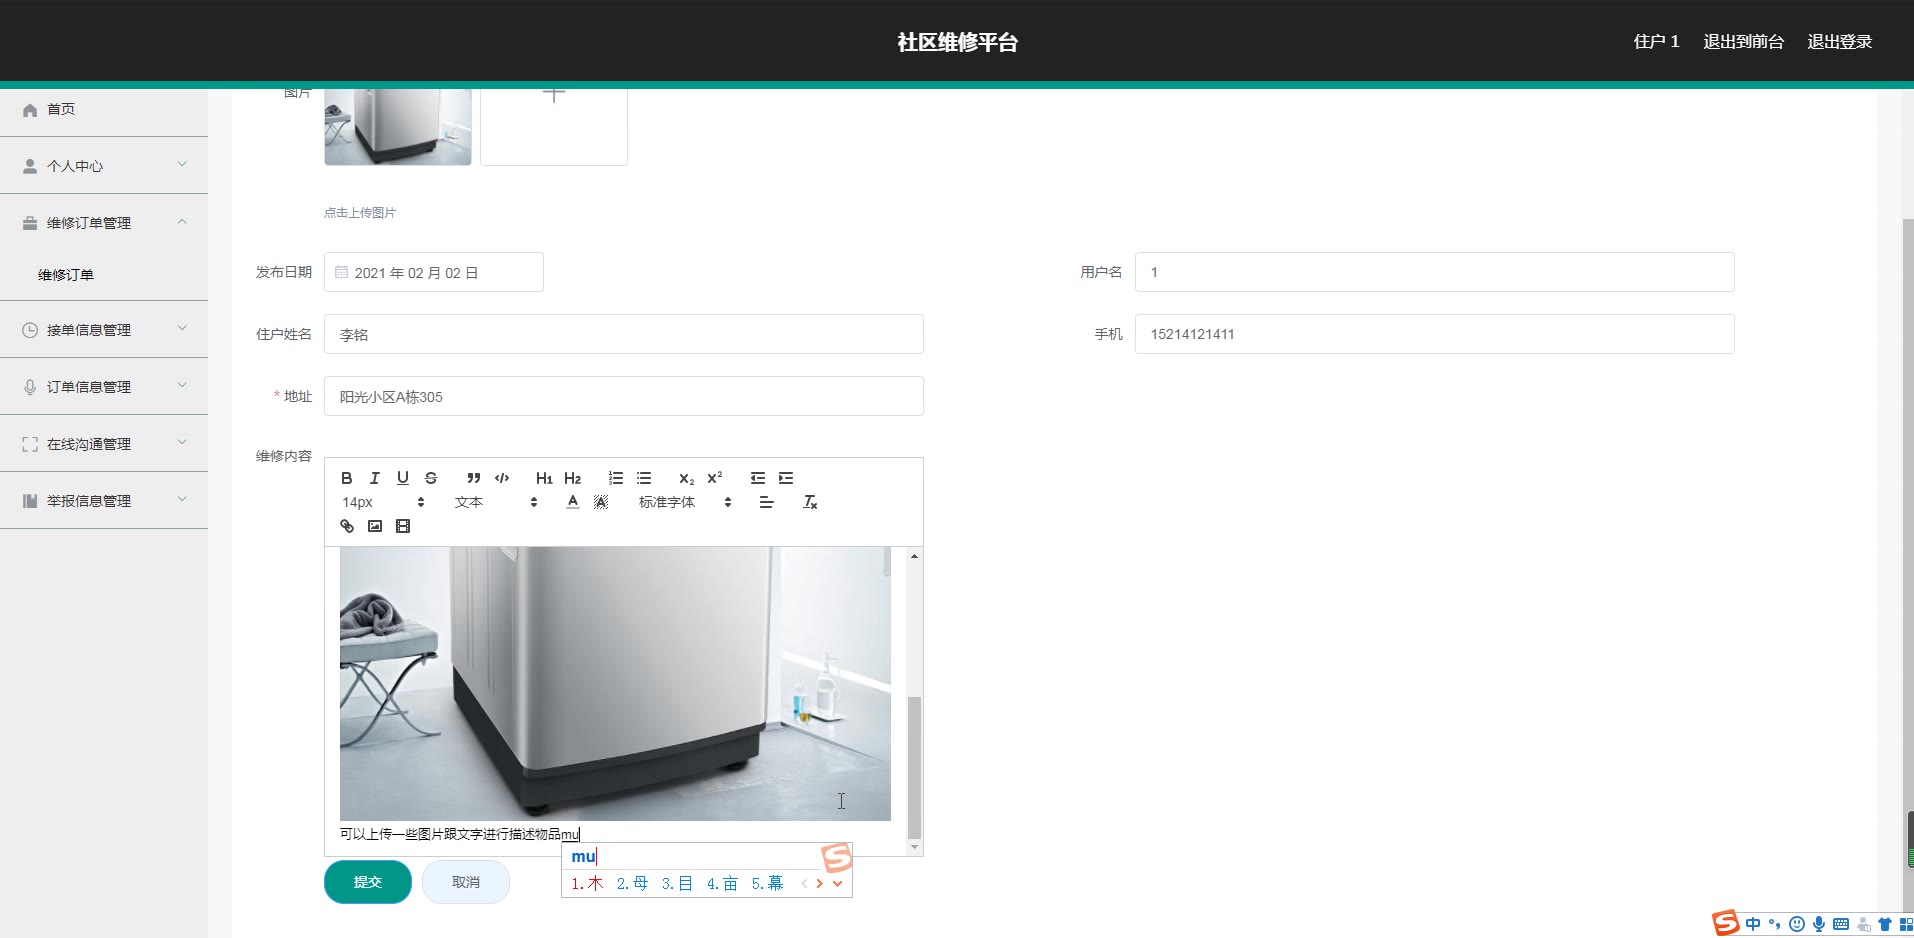This screenshot has width=1914, height=938.
Task: Choose IME candidate 4 亩
Action: coord(722,883)
